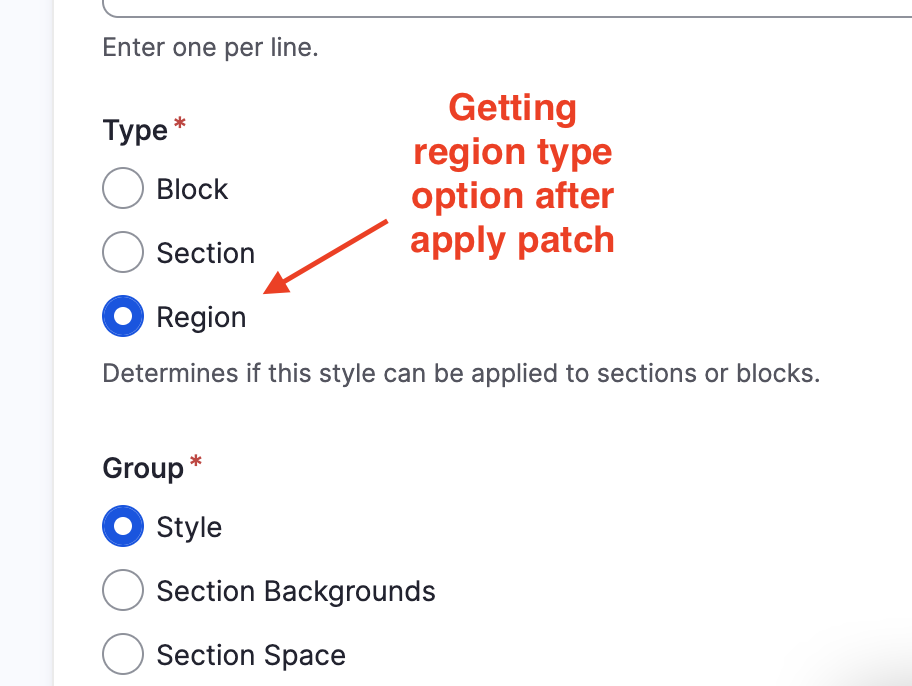Click the "Group" field heading
Screen dimensions: 912x686
143,467
